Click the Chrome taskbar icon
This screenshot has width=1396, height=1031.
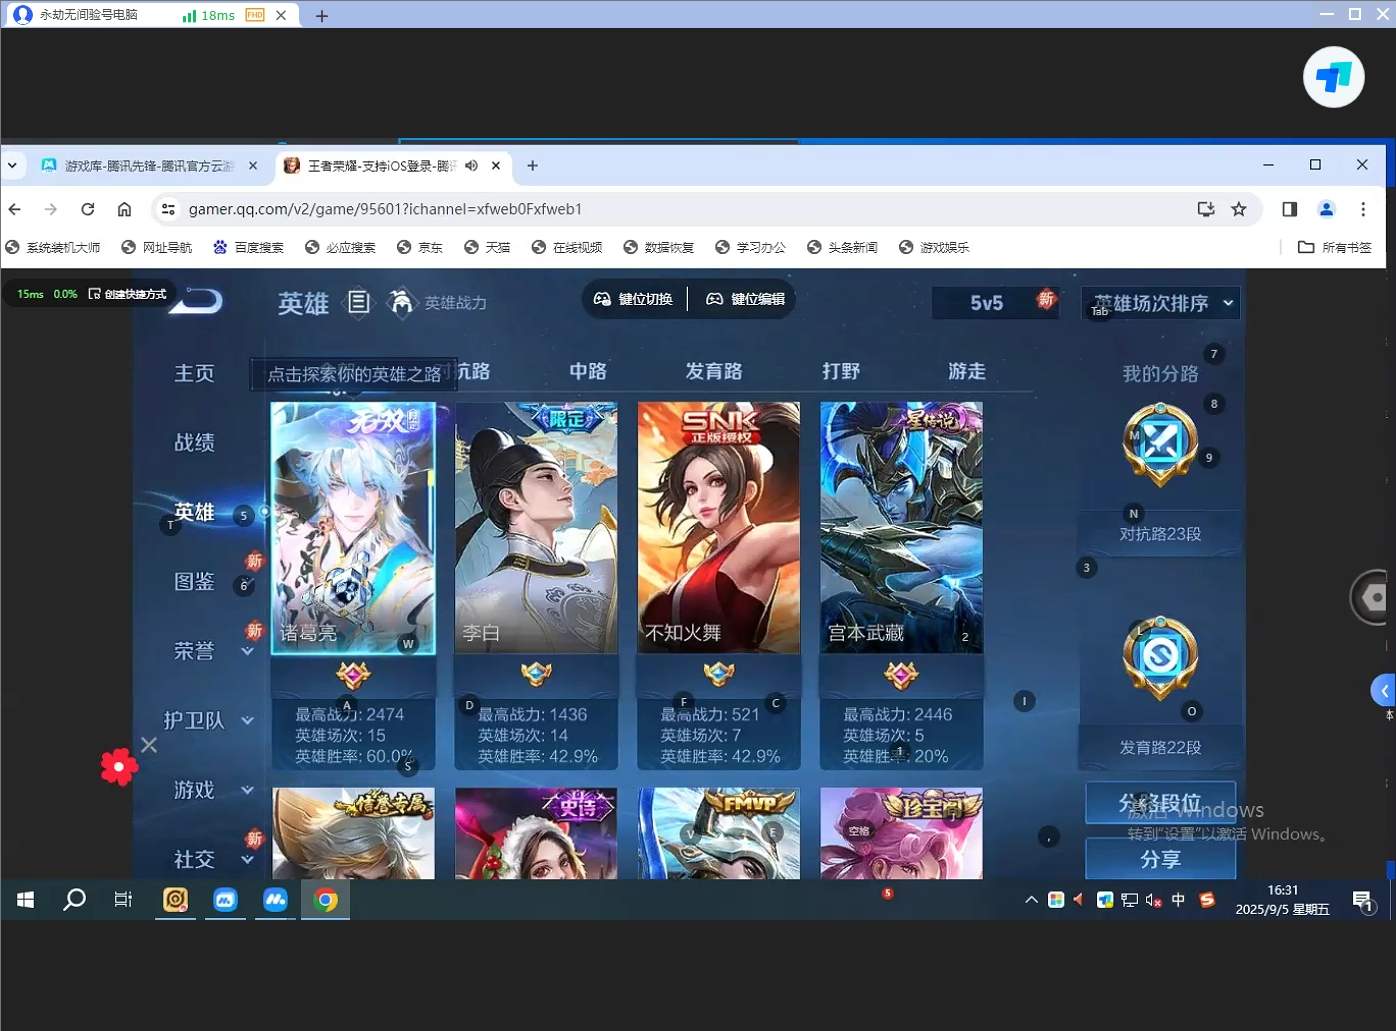[x=325, y=900]
